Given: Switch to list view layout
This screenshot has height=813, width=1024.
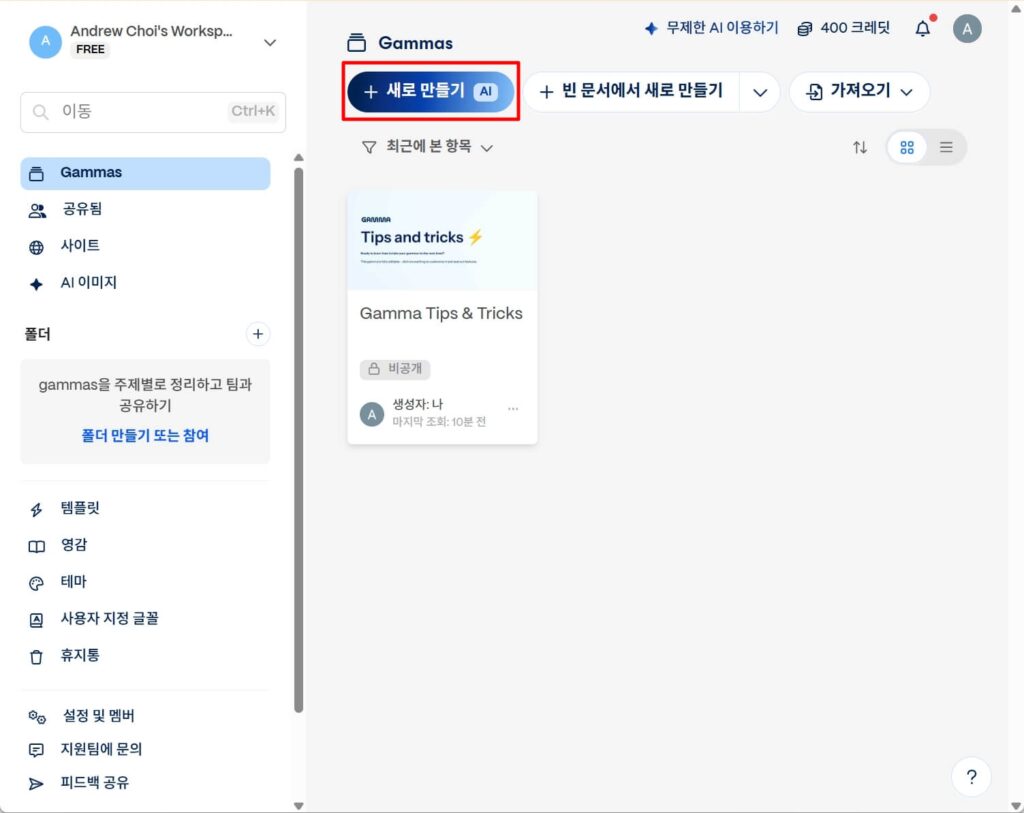Looking at the screenshot, I should pos(946,147).
